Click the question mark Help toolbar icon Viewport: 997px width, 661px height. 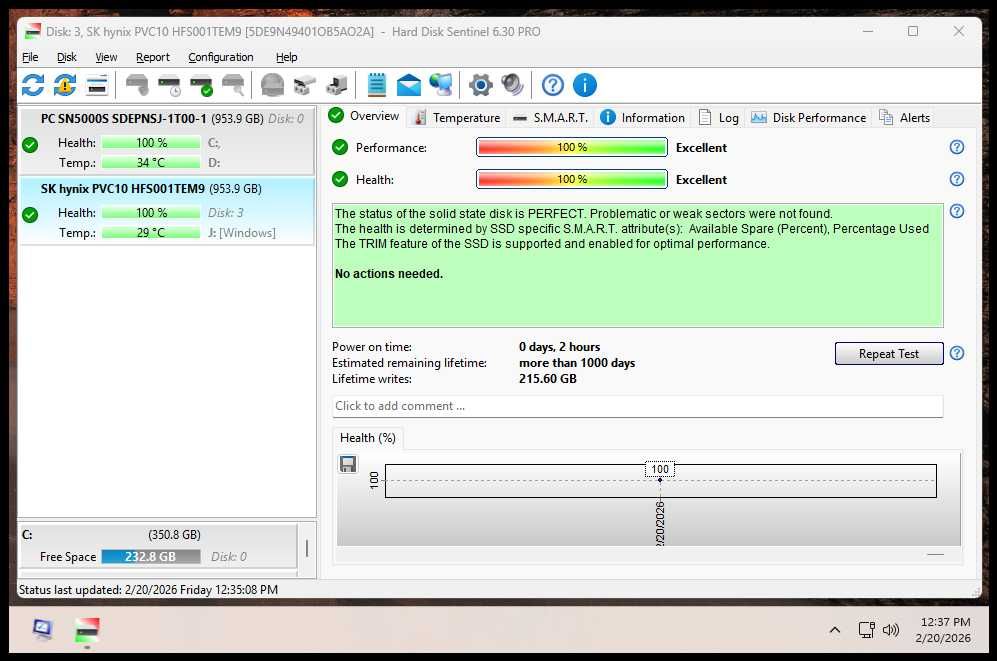[x=553, y=85]
